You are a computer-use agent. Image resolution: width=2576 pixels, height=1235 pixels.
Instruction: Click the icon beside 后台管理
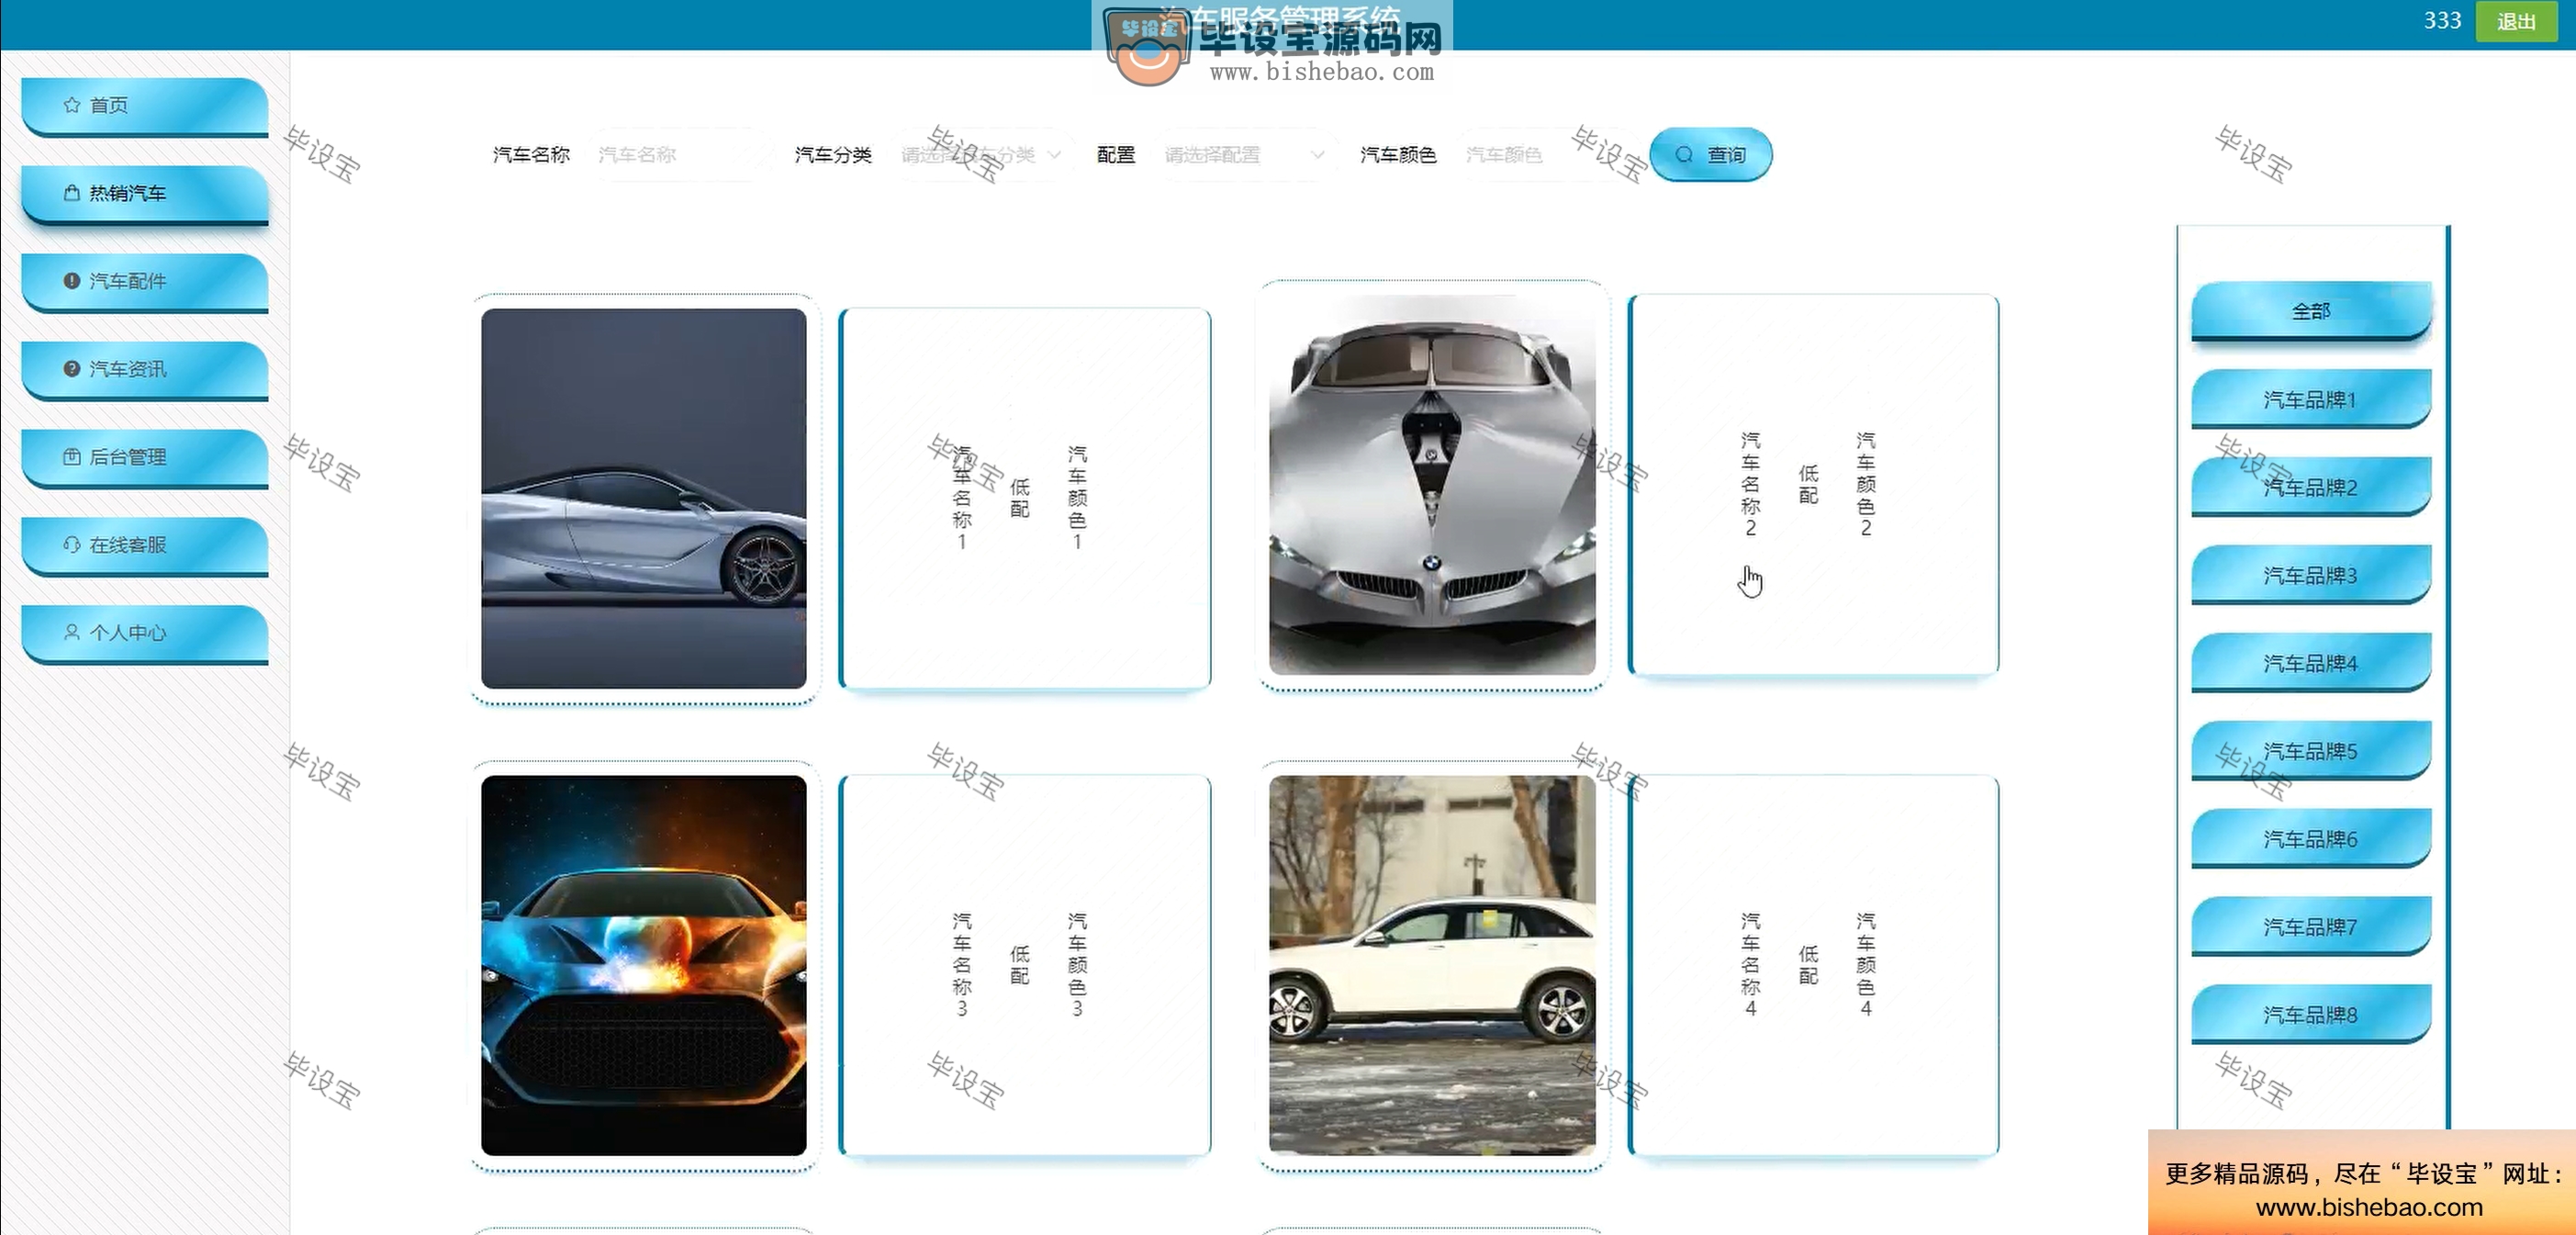72,457
